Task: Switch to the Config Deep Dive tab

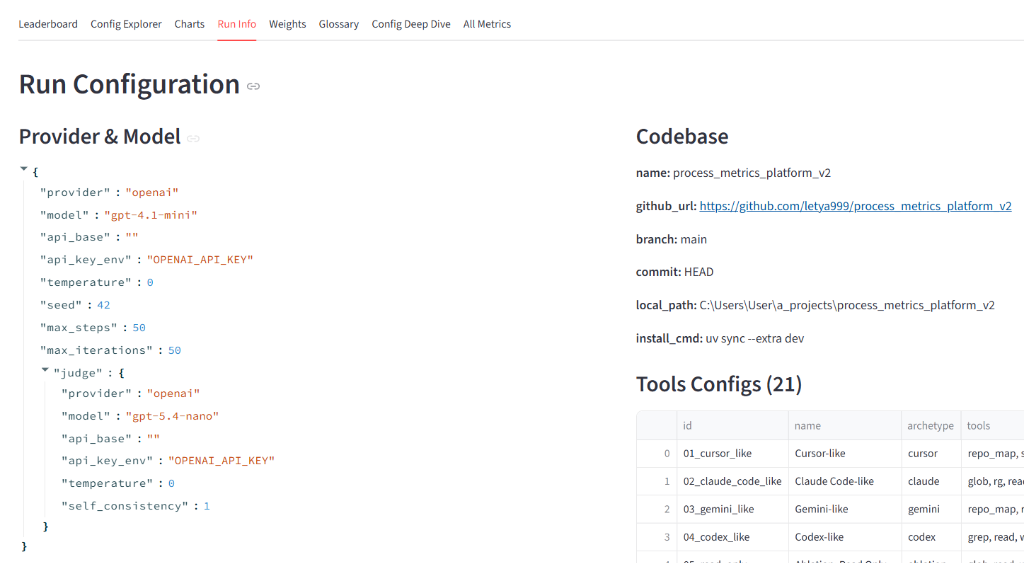Action: pyautogui.click(x=411, y=24)
